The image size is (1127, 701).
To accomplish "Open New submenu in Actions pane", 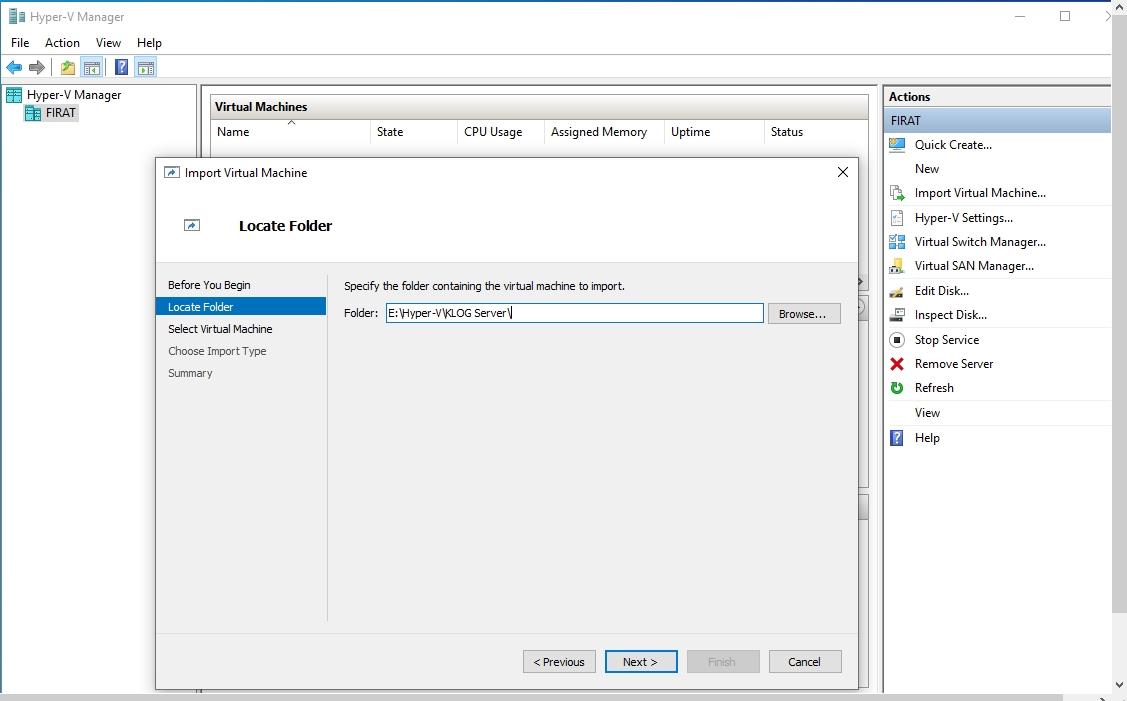I will (x=927, y=169).
